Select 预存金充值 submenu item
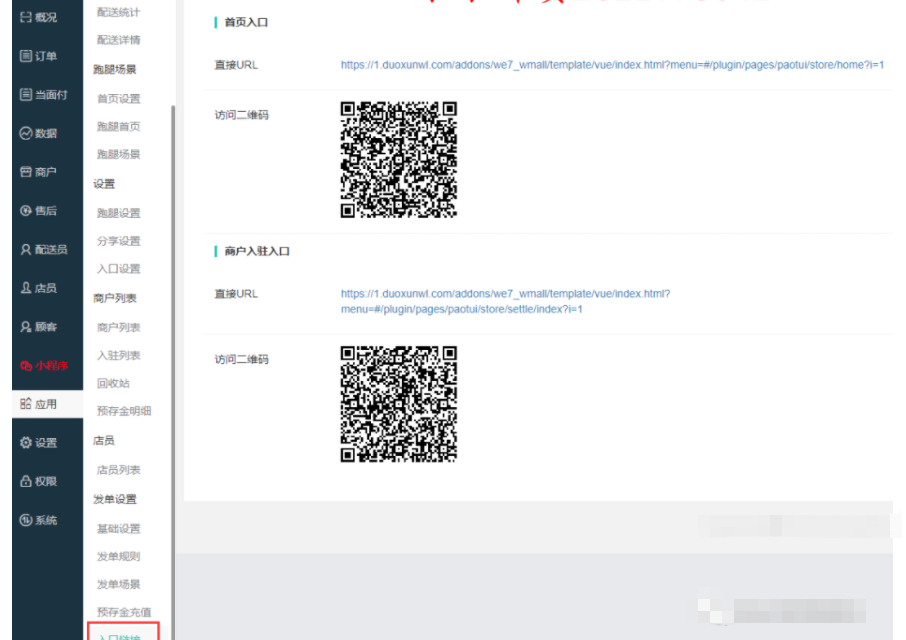This screenshot has width=906, height=640. tap(124, 612)
